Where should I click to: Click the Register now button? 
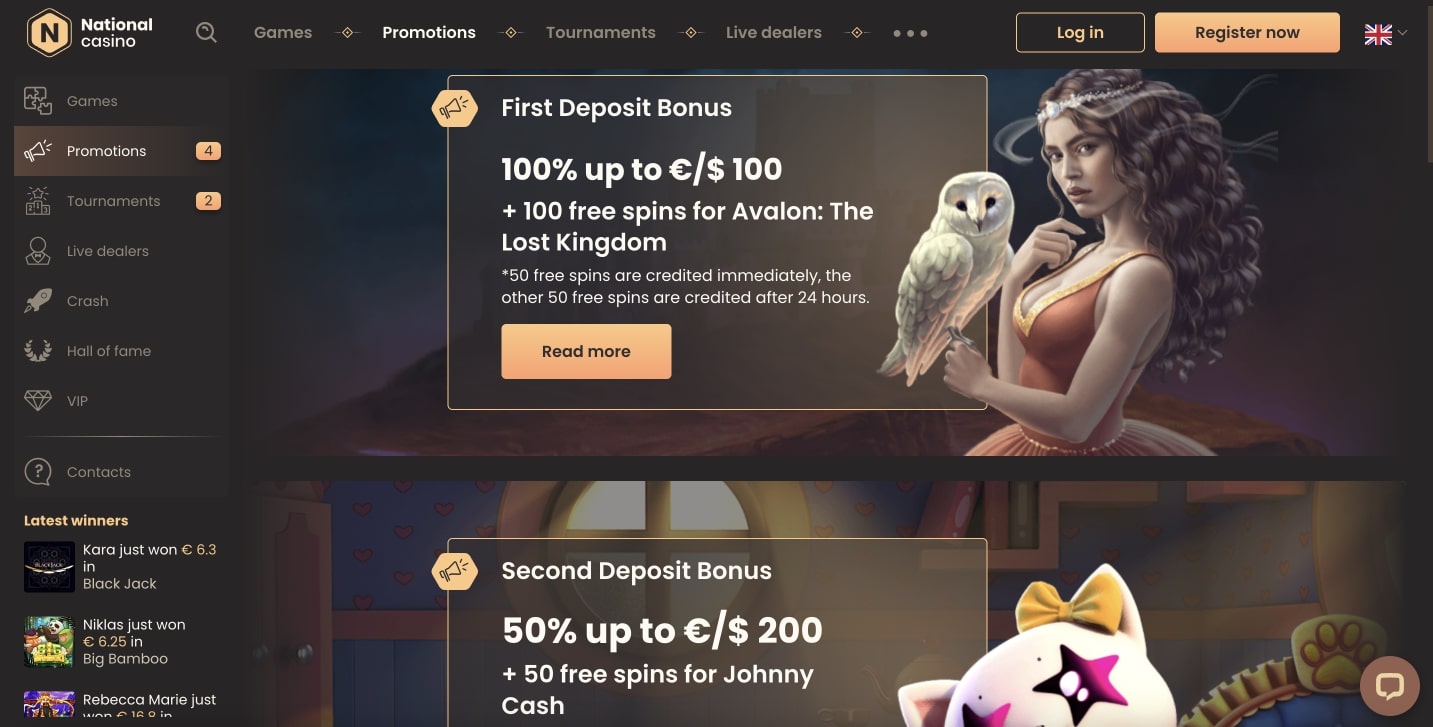pyautogui.click(x=1247, y=33)
